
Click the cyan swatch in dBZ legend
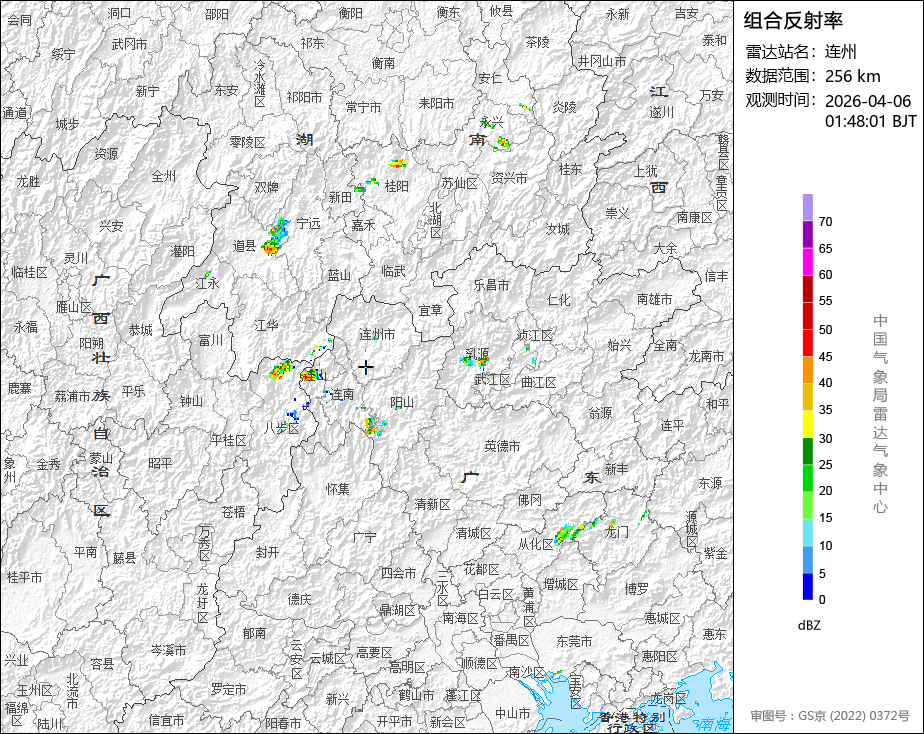(807, 533)
